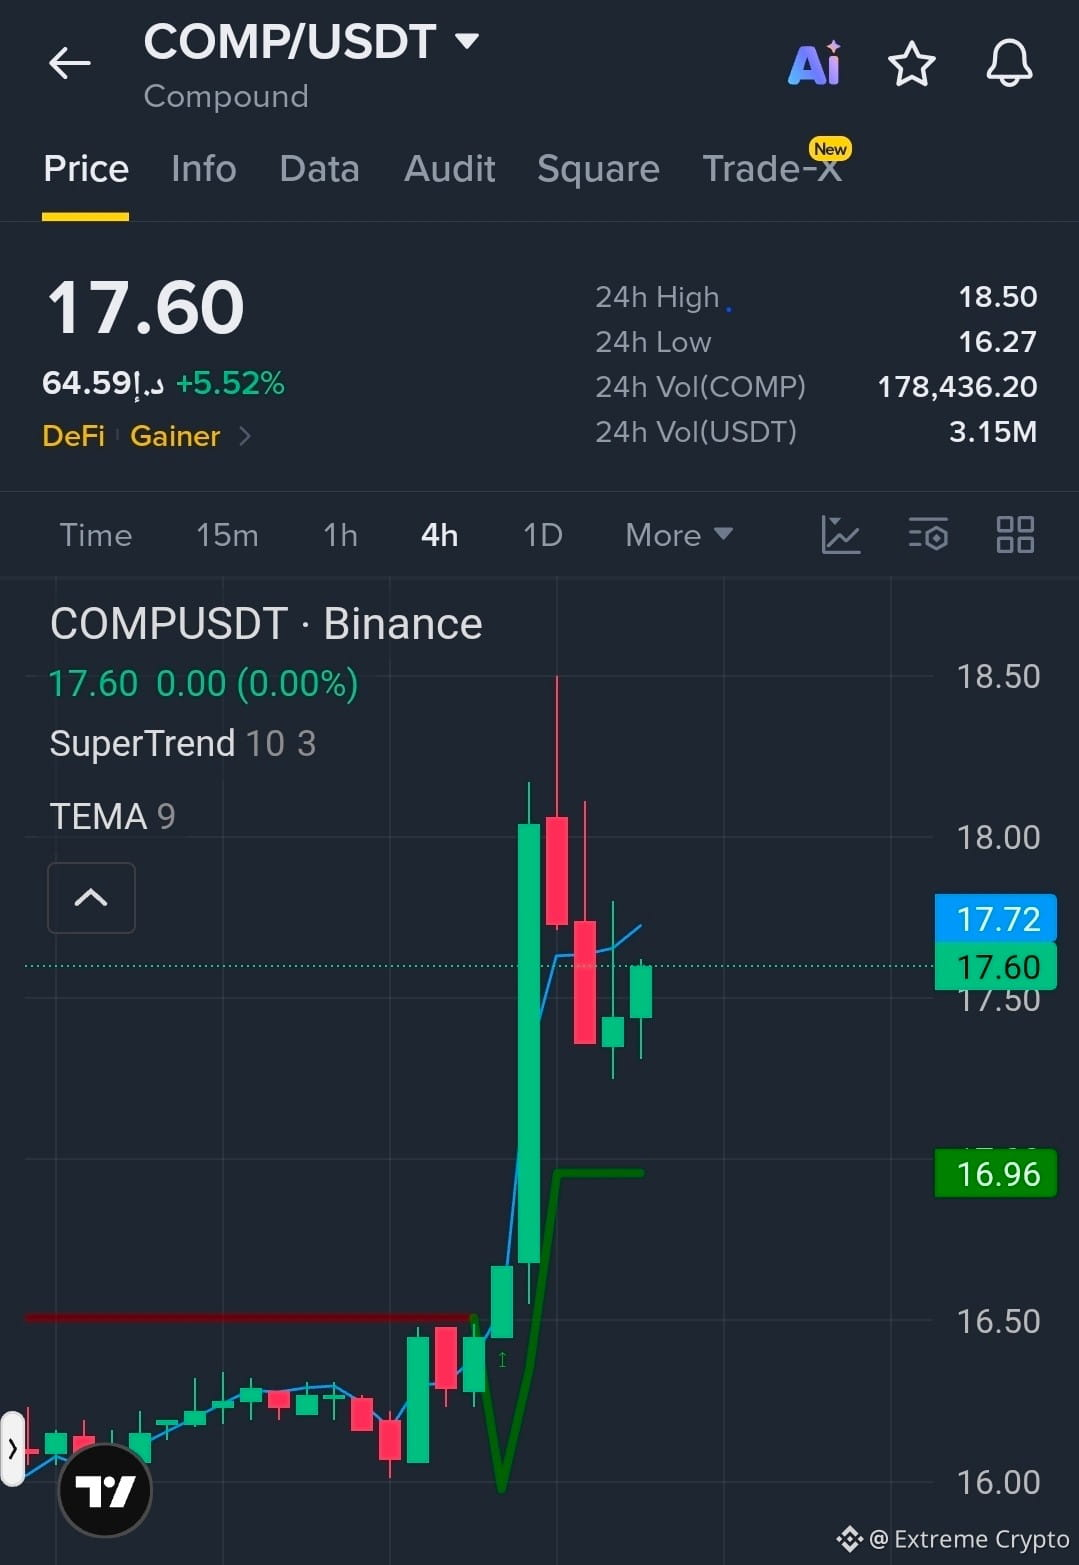
Task: Add COMP/USDT to favorites star
Action: [911, 64]
